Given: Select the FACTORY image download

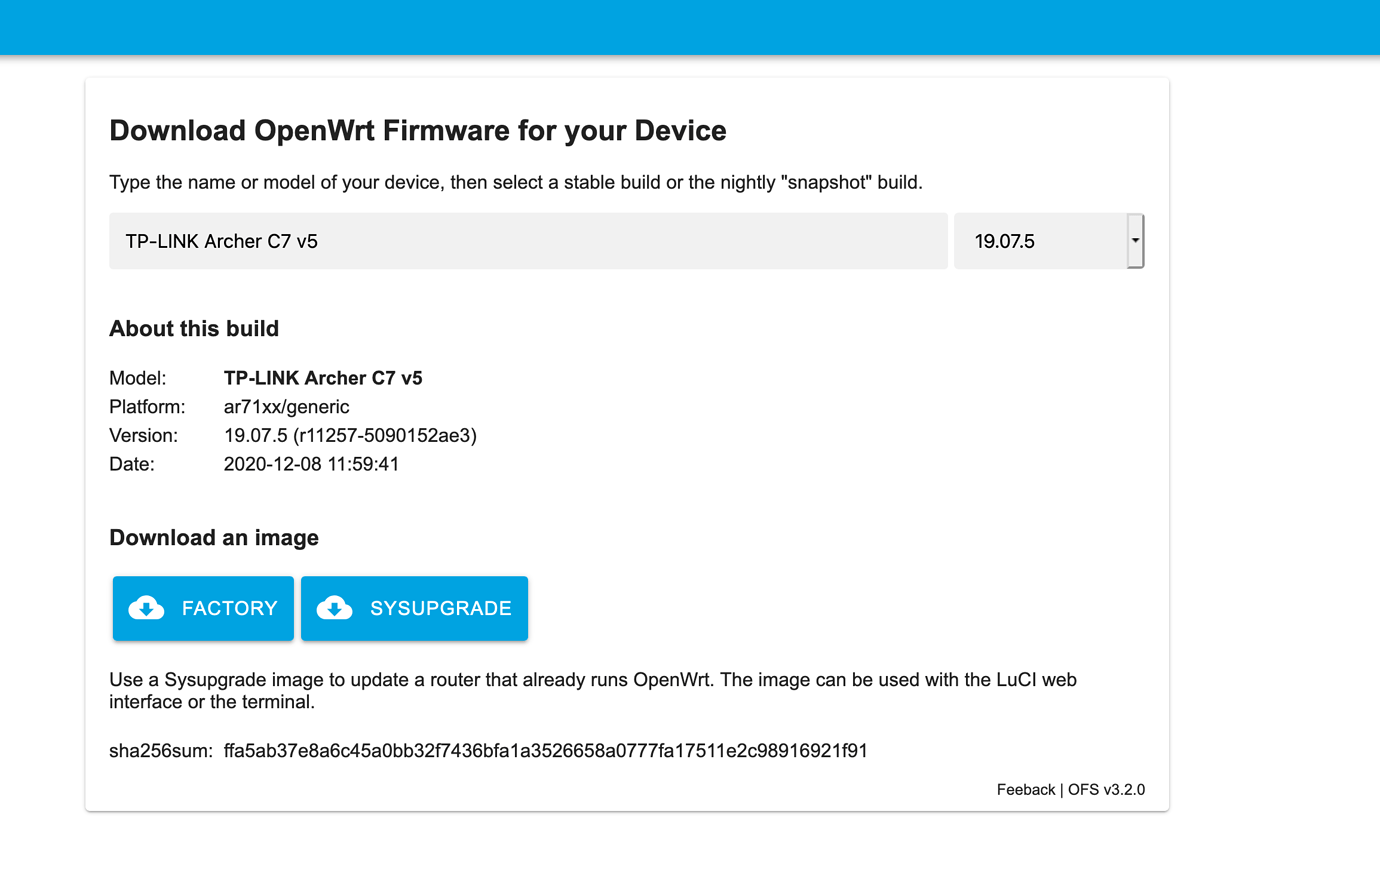Looking at the screenshot, I should pos(203,608).
